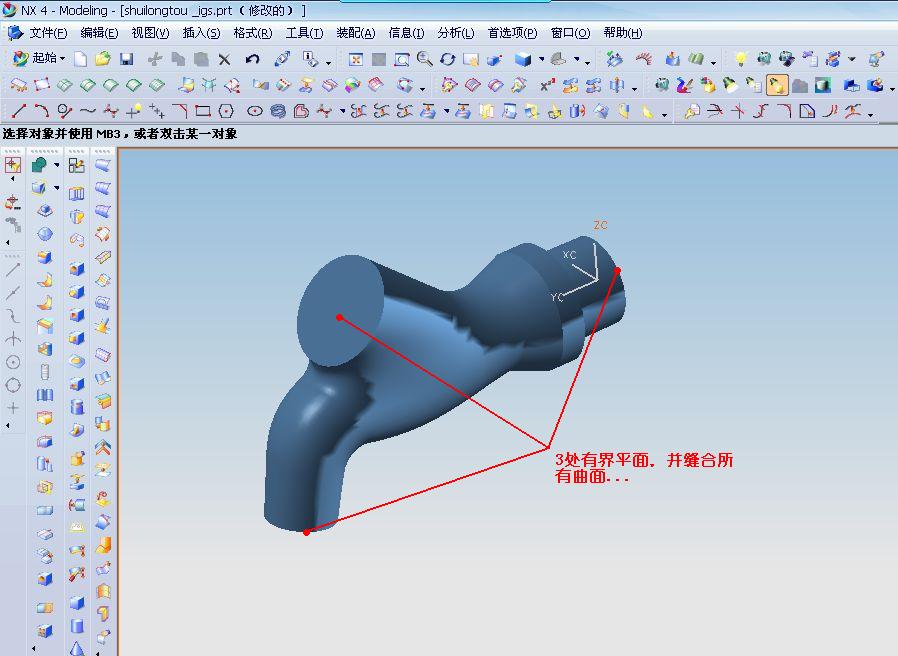This screenshot has height=656, width=898.
Task: Click the trim curve icon
Action: [715, 111]
